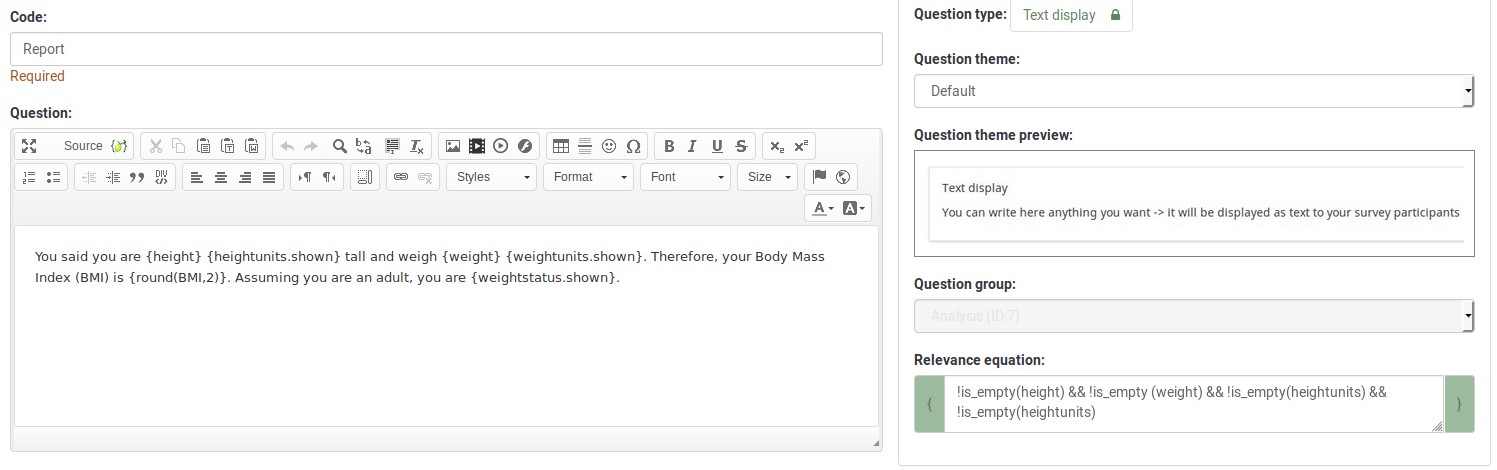Click the insert link icon
The height and width of the screenshot is (470, 1497).
click(x=401, y=177)
